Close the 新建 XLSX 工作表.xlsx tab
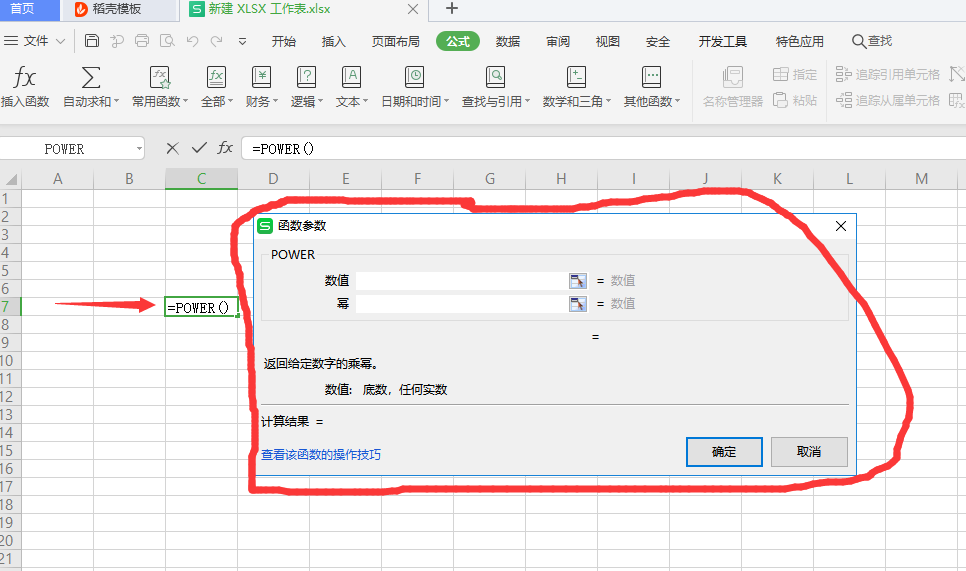 coord(413,9)
